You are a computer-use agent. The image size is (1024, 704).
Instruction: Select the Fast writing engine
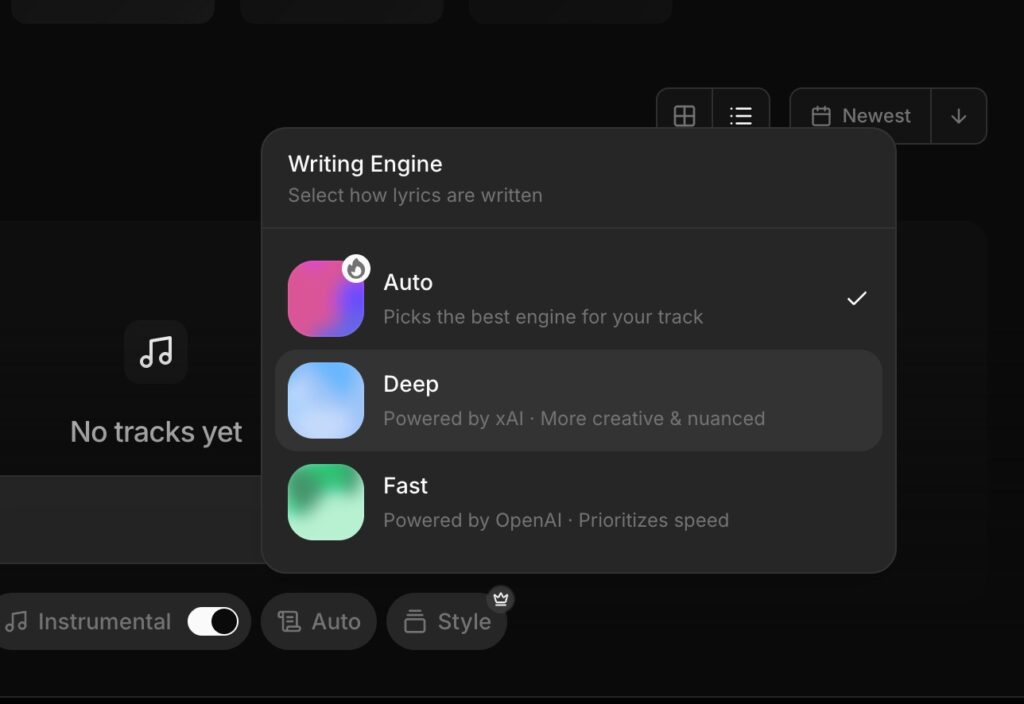tap(578, 502)
